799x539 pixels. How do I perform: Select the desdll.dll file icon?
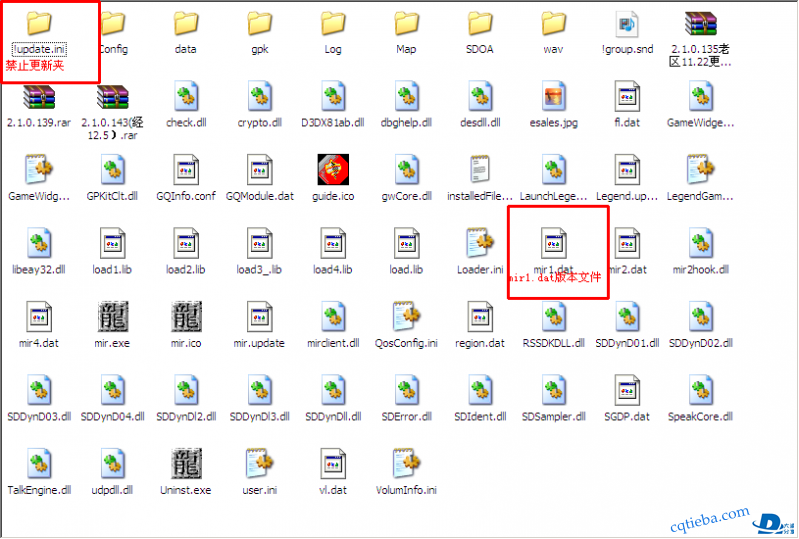pos(480,96)
